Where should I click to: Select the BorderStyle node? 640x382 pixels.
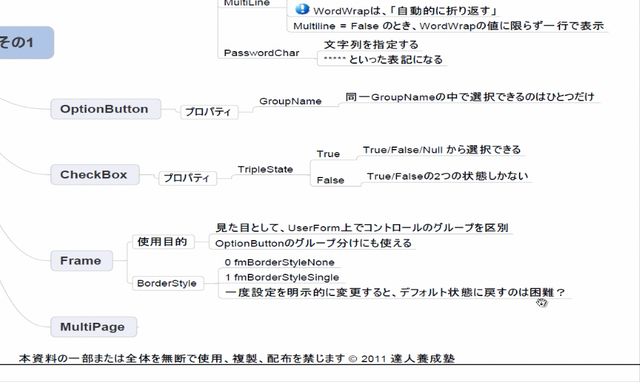(167, 283)
